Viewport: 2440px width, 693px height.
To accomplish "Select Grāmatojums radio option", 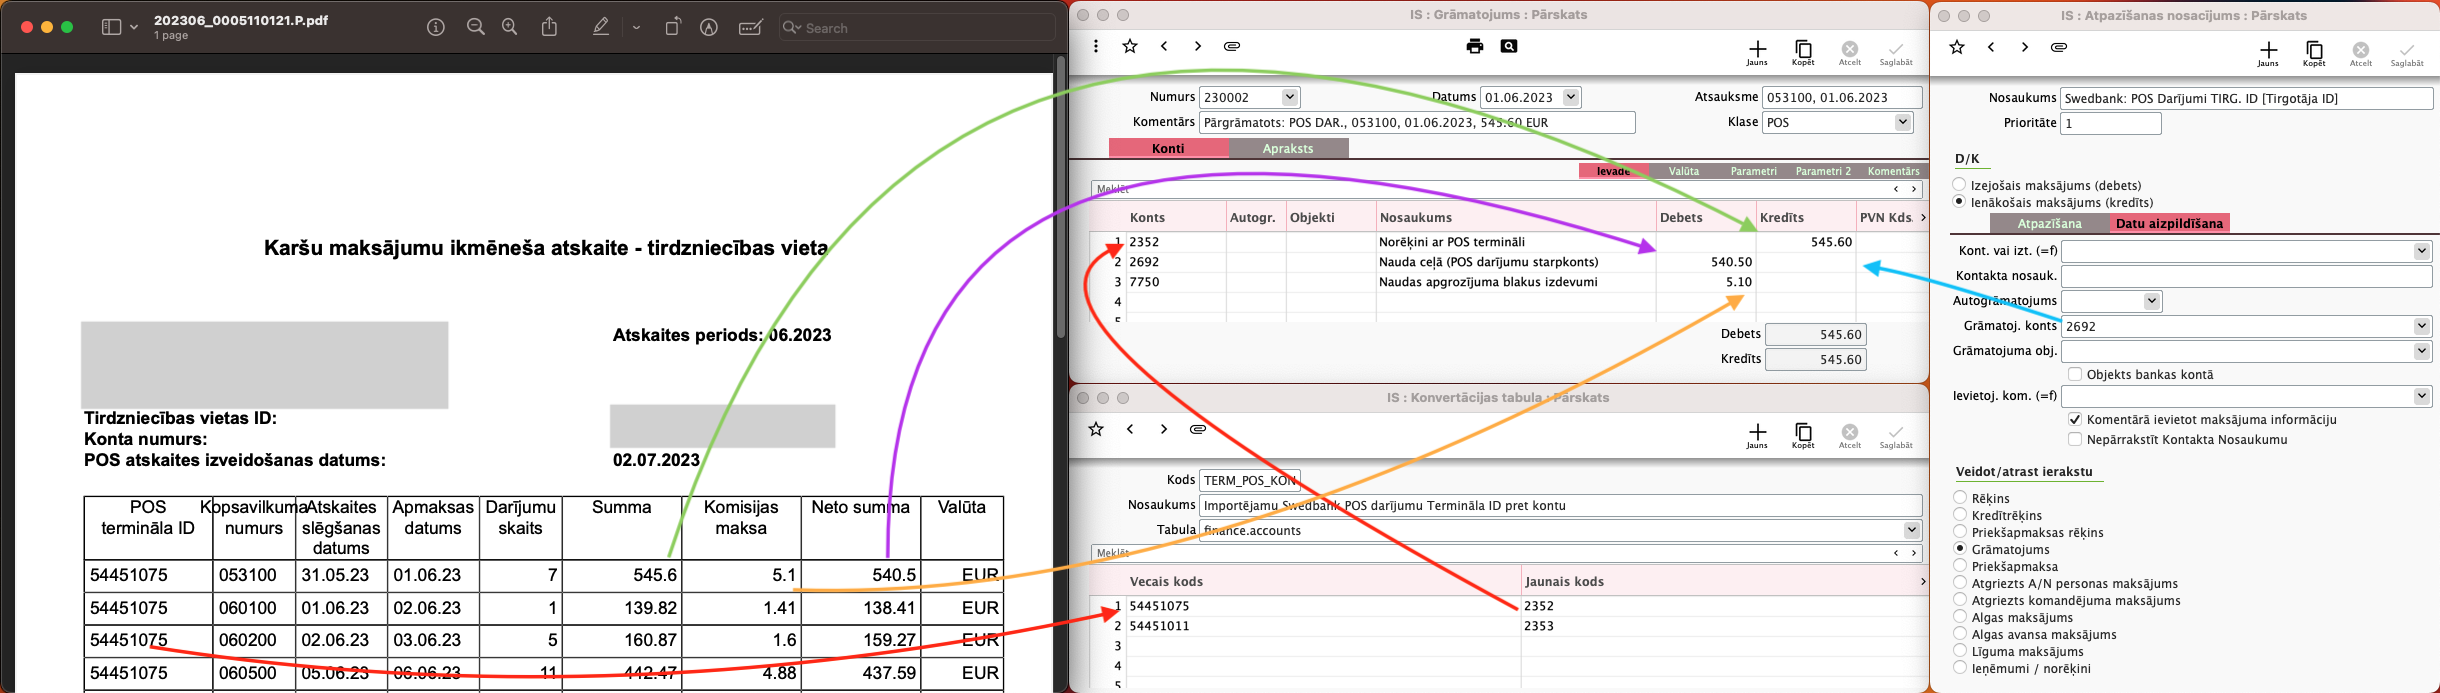I will point(1960,549).
